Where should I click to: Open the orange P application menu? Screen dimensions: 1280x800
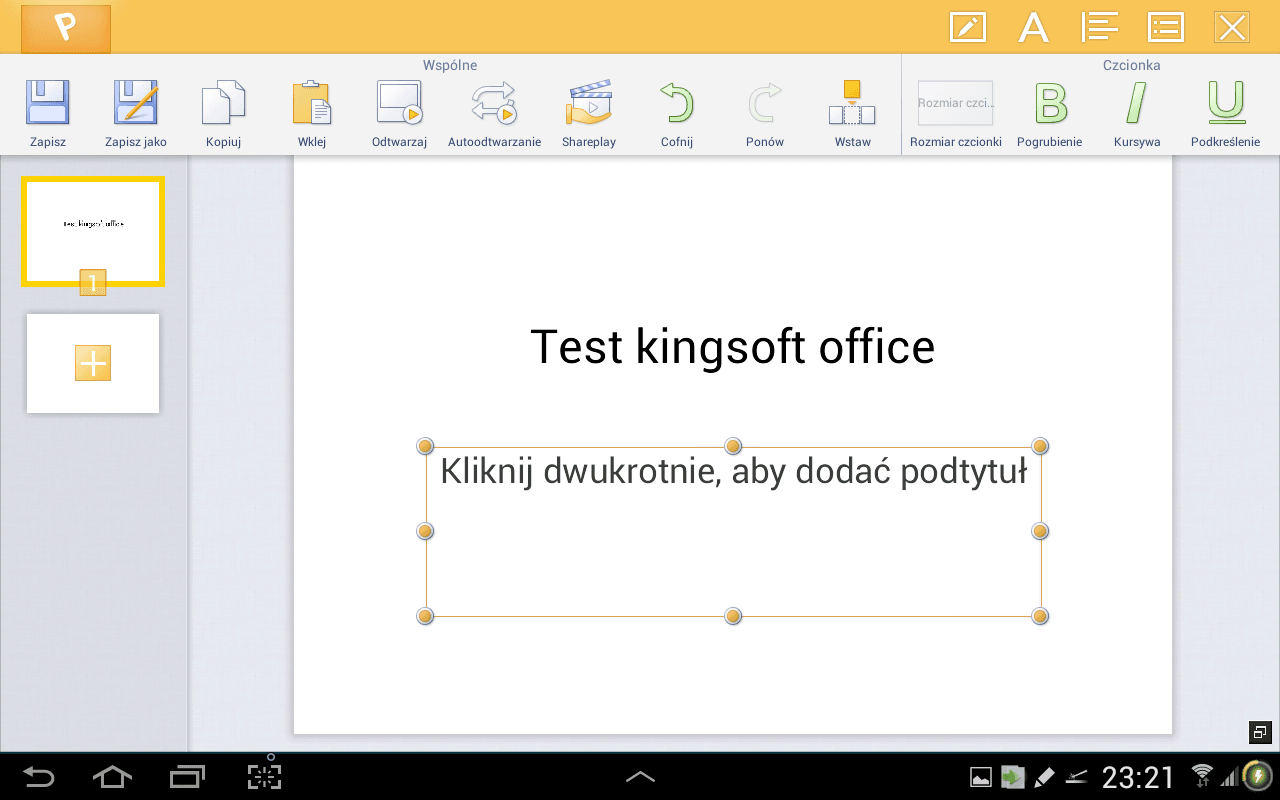point(66,27)
